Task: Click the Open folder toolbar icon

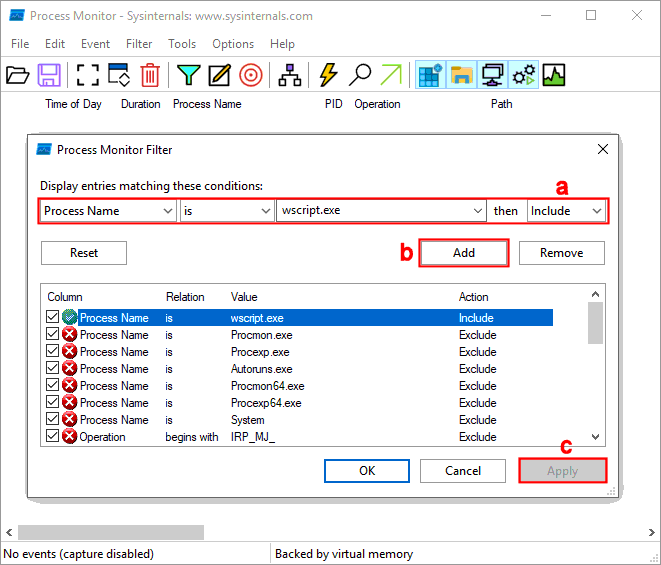Action: click(x=18, y=75)
